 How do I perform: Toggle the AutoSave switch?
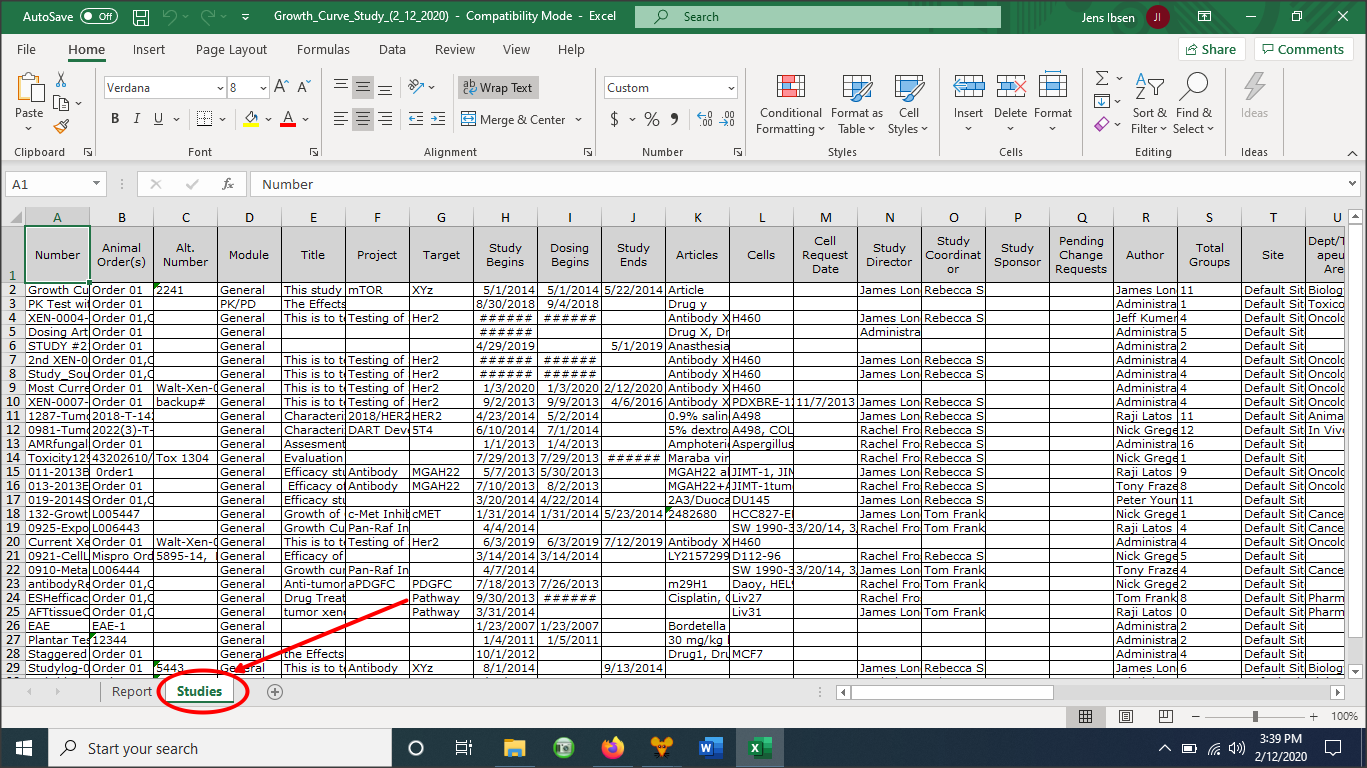coord(98,17)
